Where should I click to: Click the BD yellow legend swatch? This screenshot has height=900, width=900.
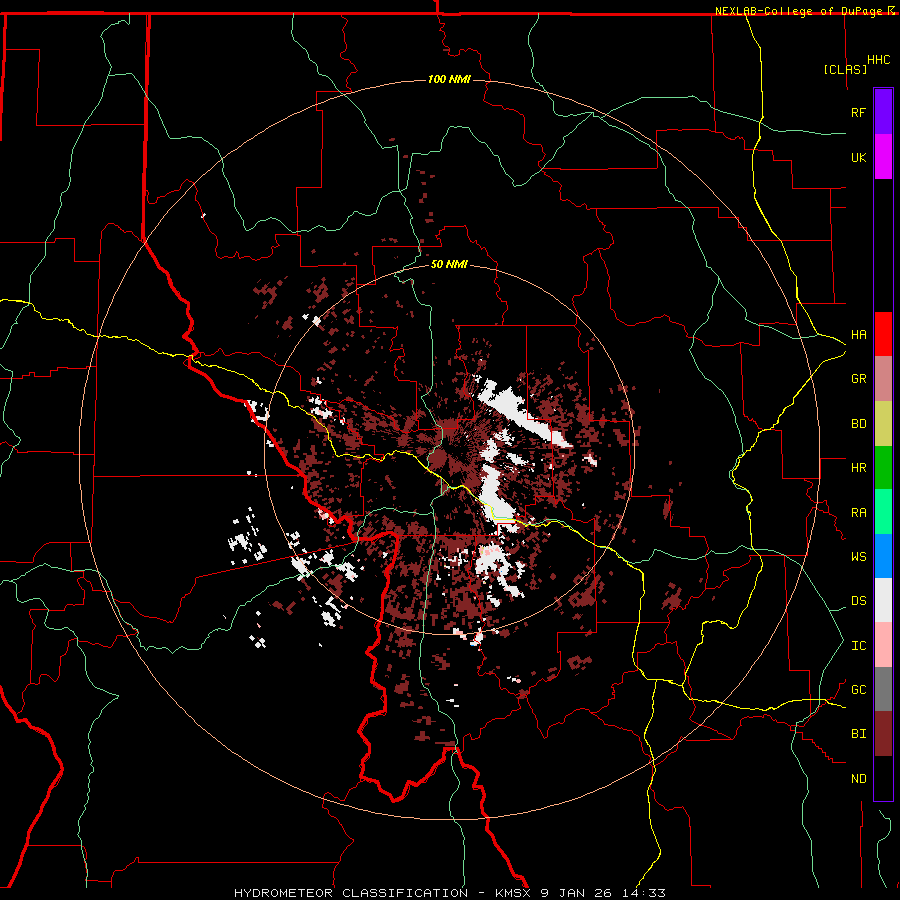pos(883,424)
